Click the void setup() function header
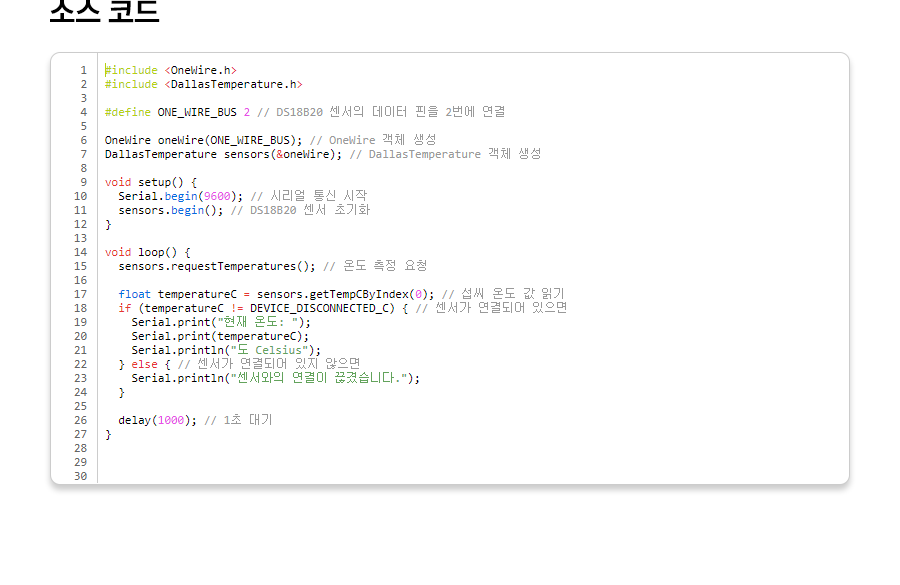Image resolution: width=900 pixels, height=585 pixels. point(144,182)
